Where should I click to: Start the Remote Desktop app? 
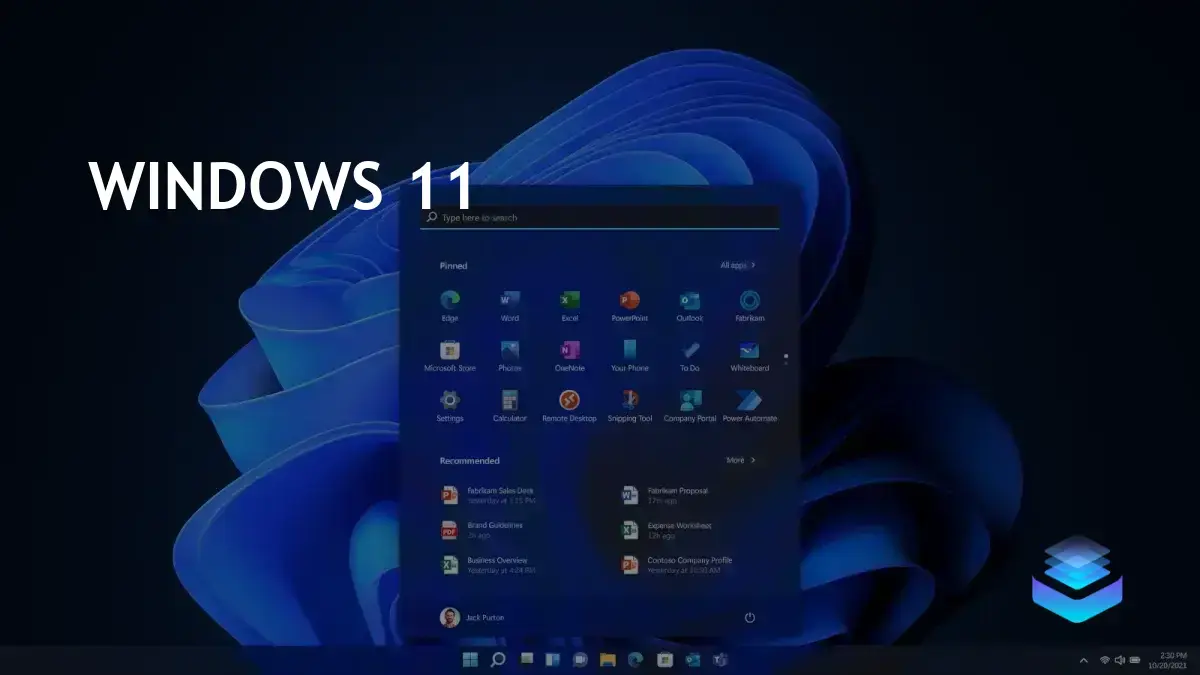[x=570, y=402]
